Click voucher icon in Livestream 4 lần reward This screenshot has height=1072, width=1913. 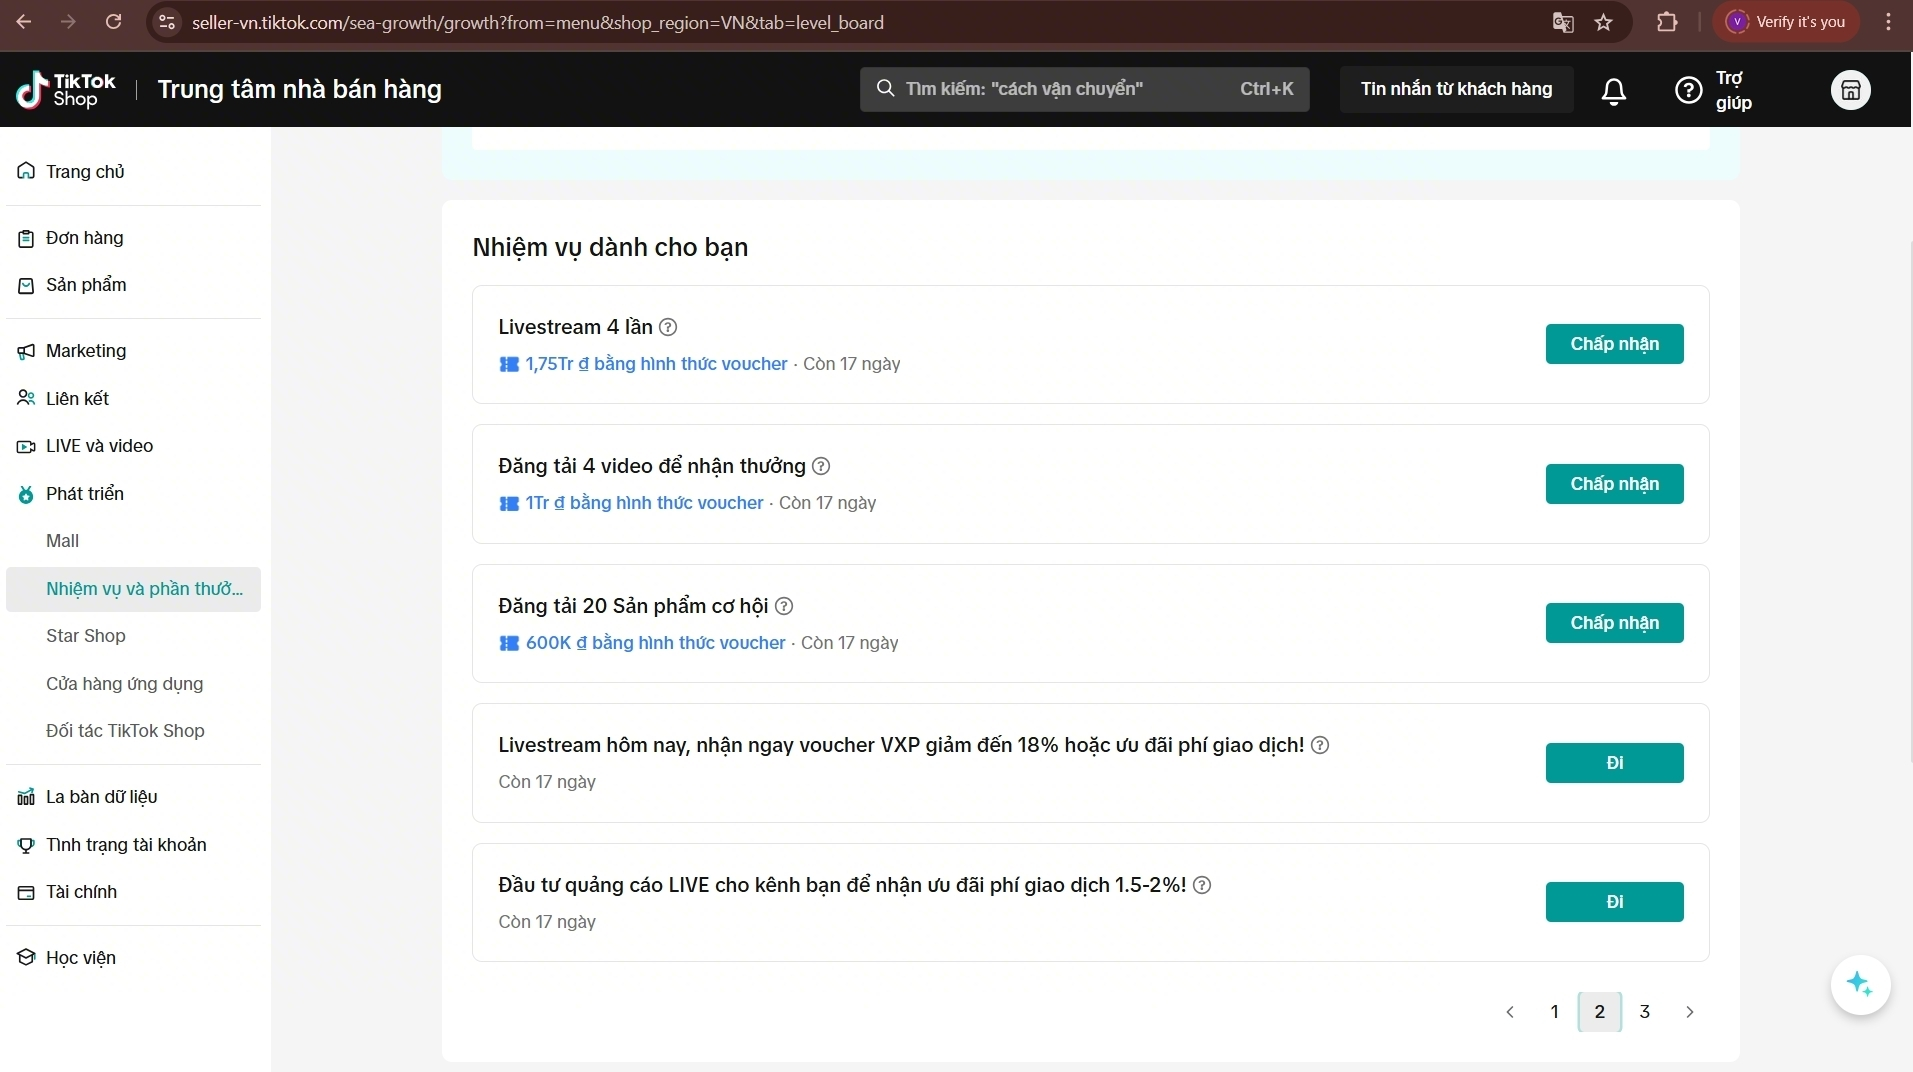509,364
